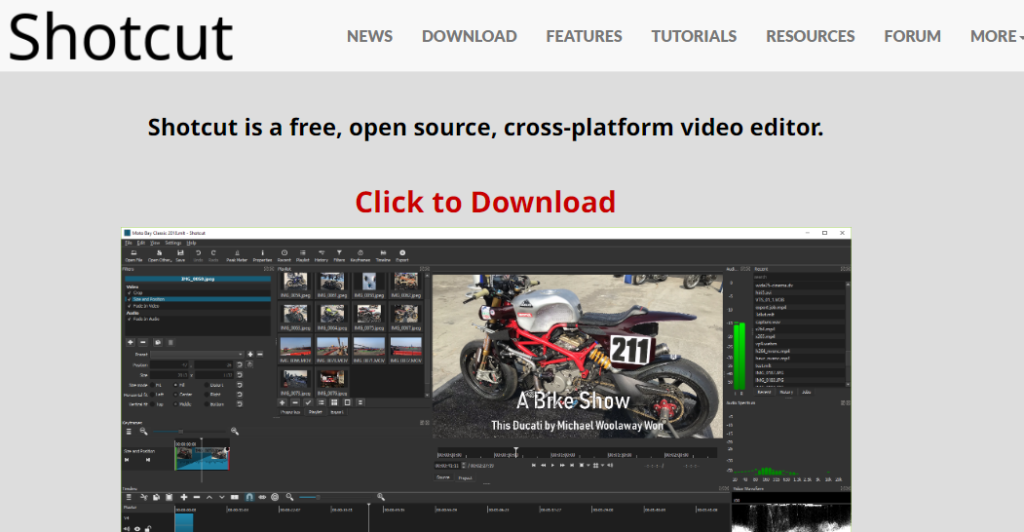Select the Fit size mode radio button
1024x532 pixels.
coord(152,385)
